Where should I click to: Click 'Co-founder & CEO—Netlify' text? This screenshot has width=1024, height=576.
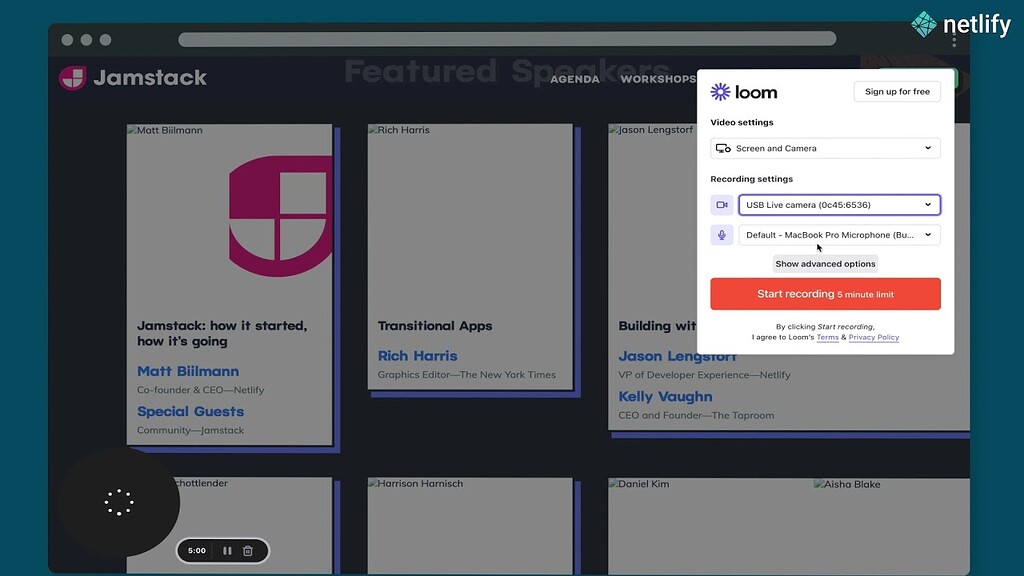[200, 390]
